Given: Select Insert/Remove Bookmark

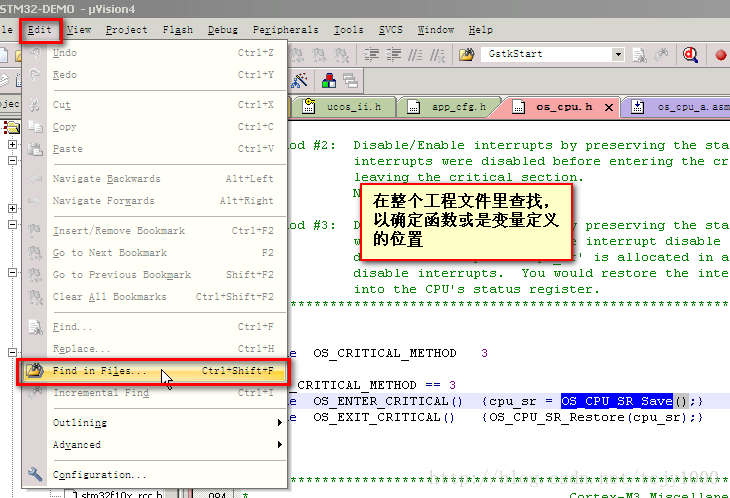Looking at the screenshot, I should pos(155,231).
